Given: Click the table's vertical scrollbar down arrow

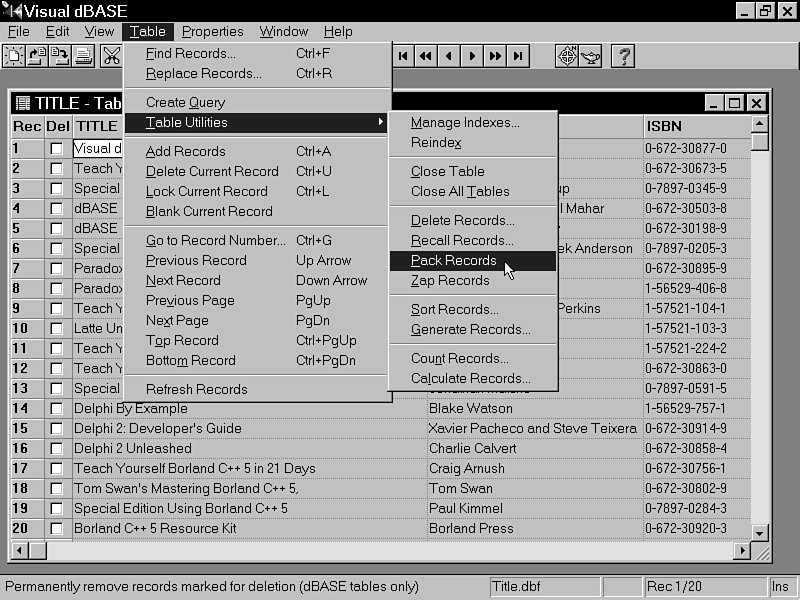Looking at the screenshot, I should click(x=760, y=533).
